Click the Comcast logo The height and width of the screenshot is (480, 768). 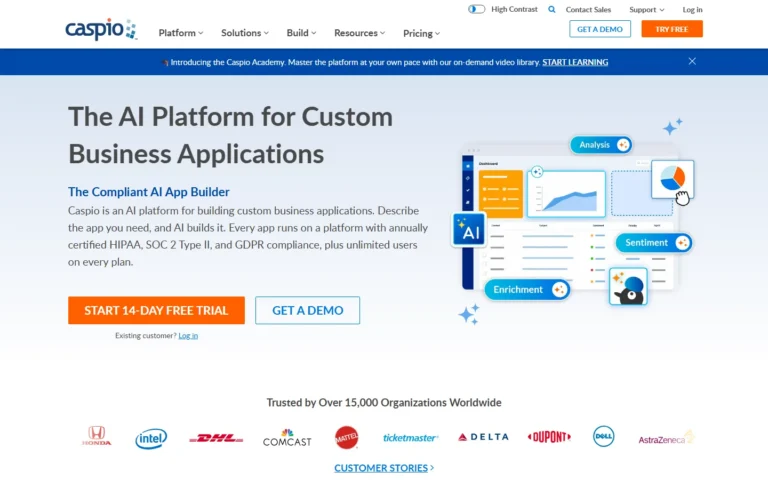287,438
